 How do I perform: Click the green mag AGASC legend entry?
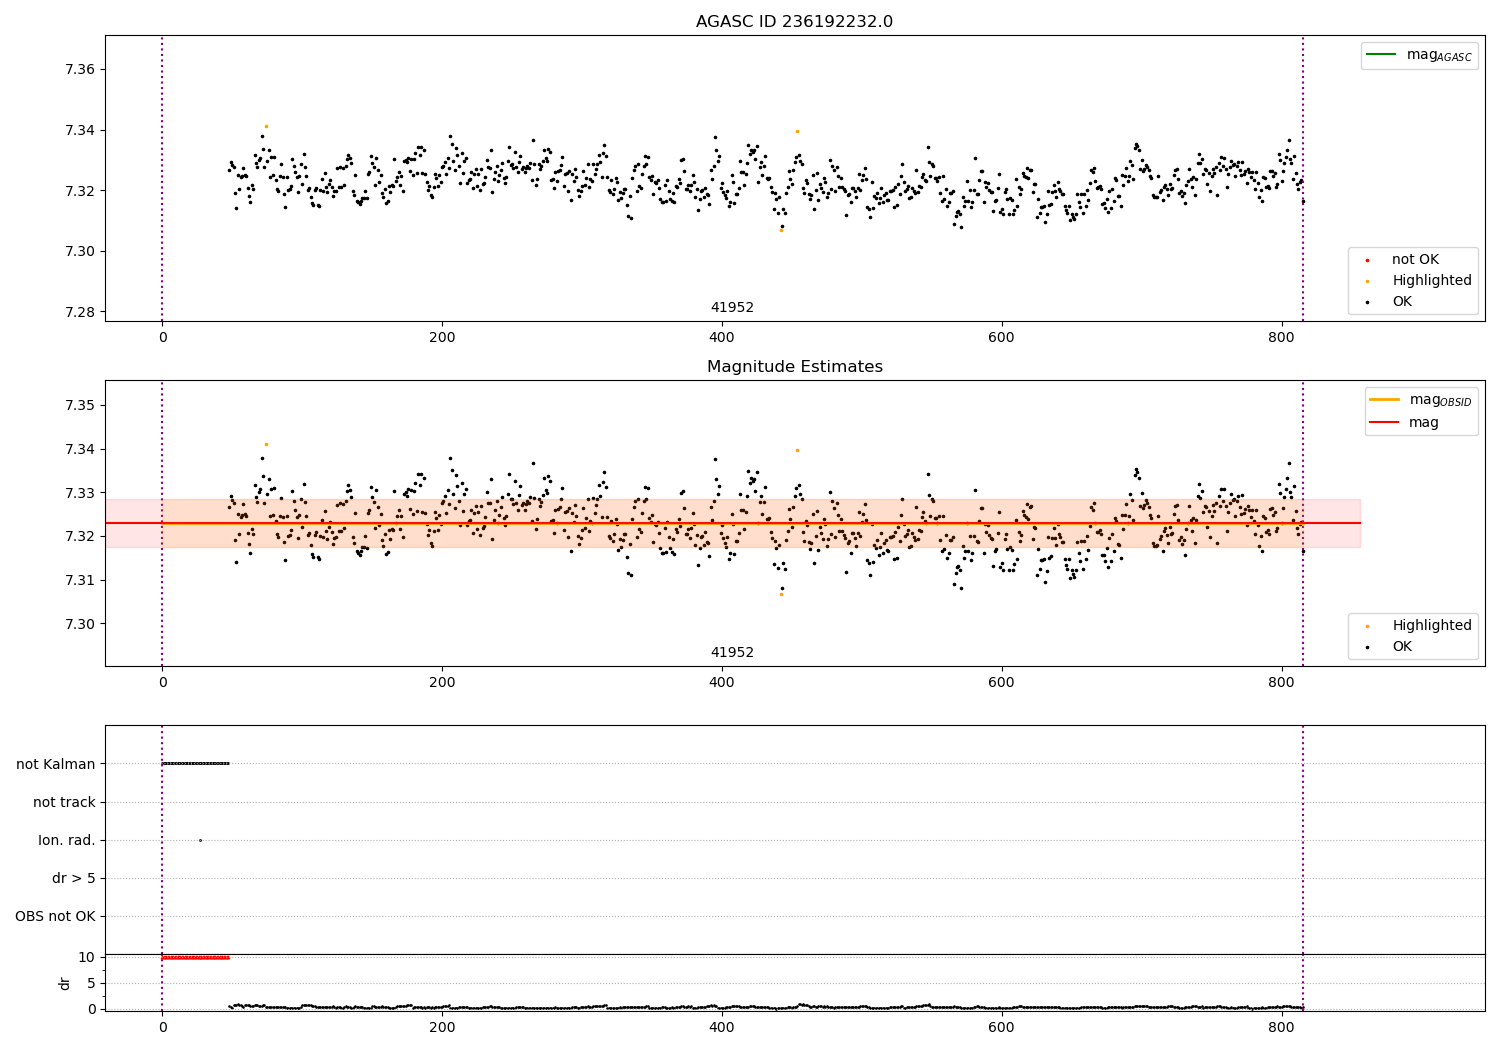(1419, 55)
